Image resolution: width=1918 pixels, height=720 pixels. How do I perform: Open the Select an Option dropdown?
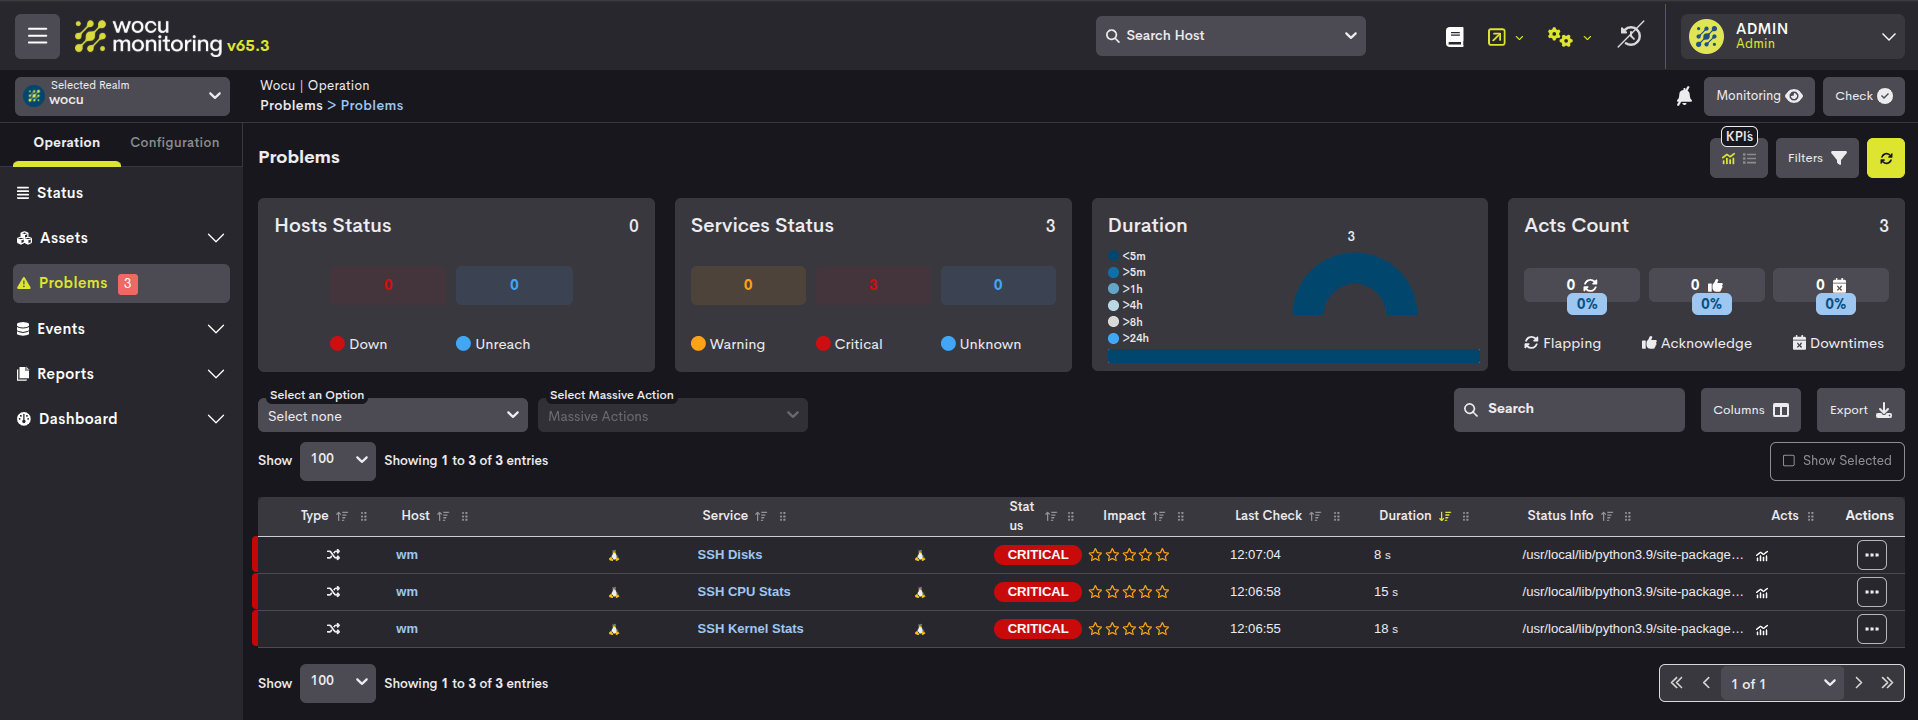[x=392, y=416]
